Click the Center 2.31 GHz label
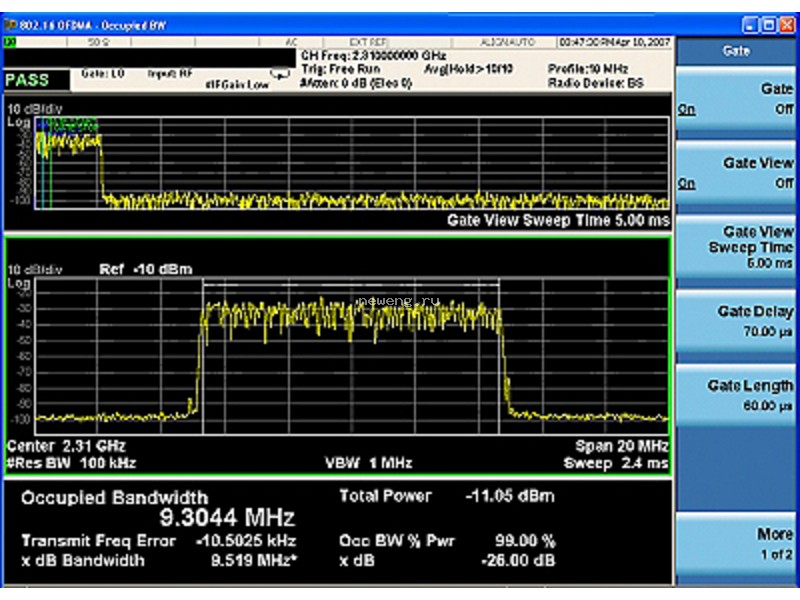800x600 pixels. tap(66, 446)
